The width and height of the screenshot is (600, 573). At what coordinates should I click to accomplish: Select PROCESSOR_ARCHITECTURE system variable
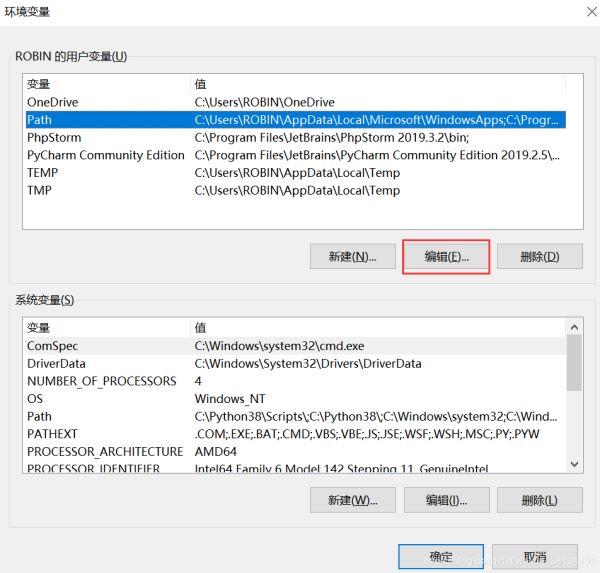tap(296, 452)
